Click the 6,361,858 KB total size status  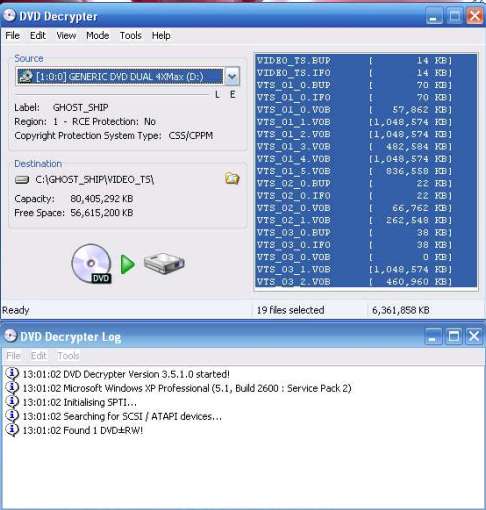400,310
